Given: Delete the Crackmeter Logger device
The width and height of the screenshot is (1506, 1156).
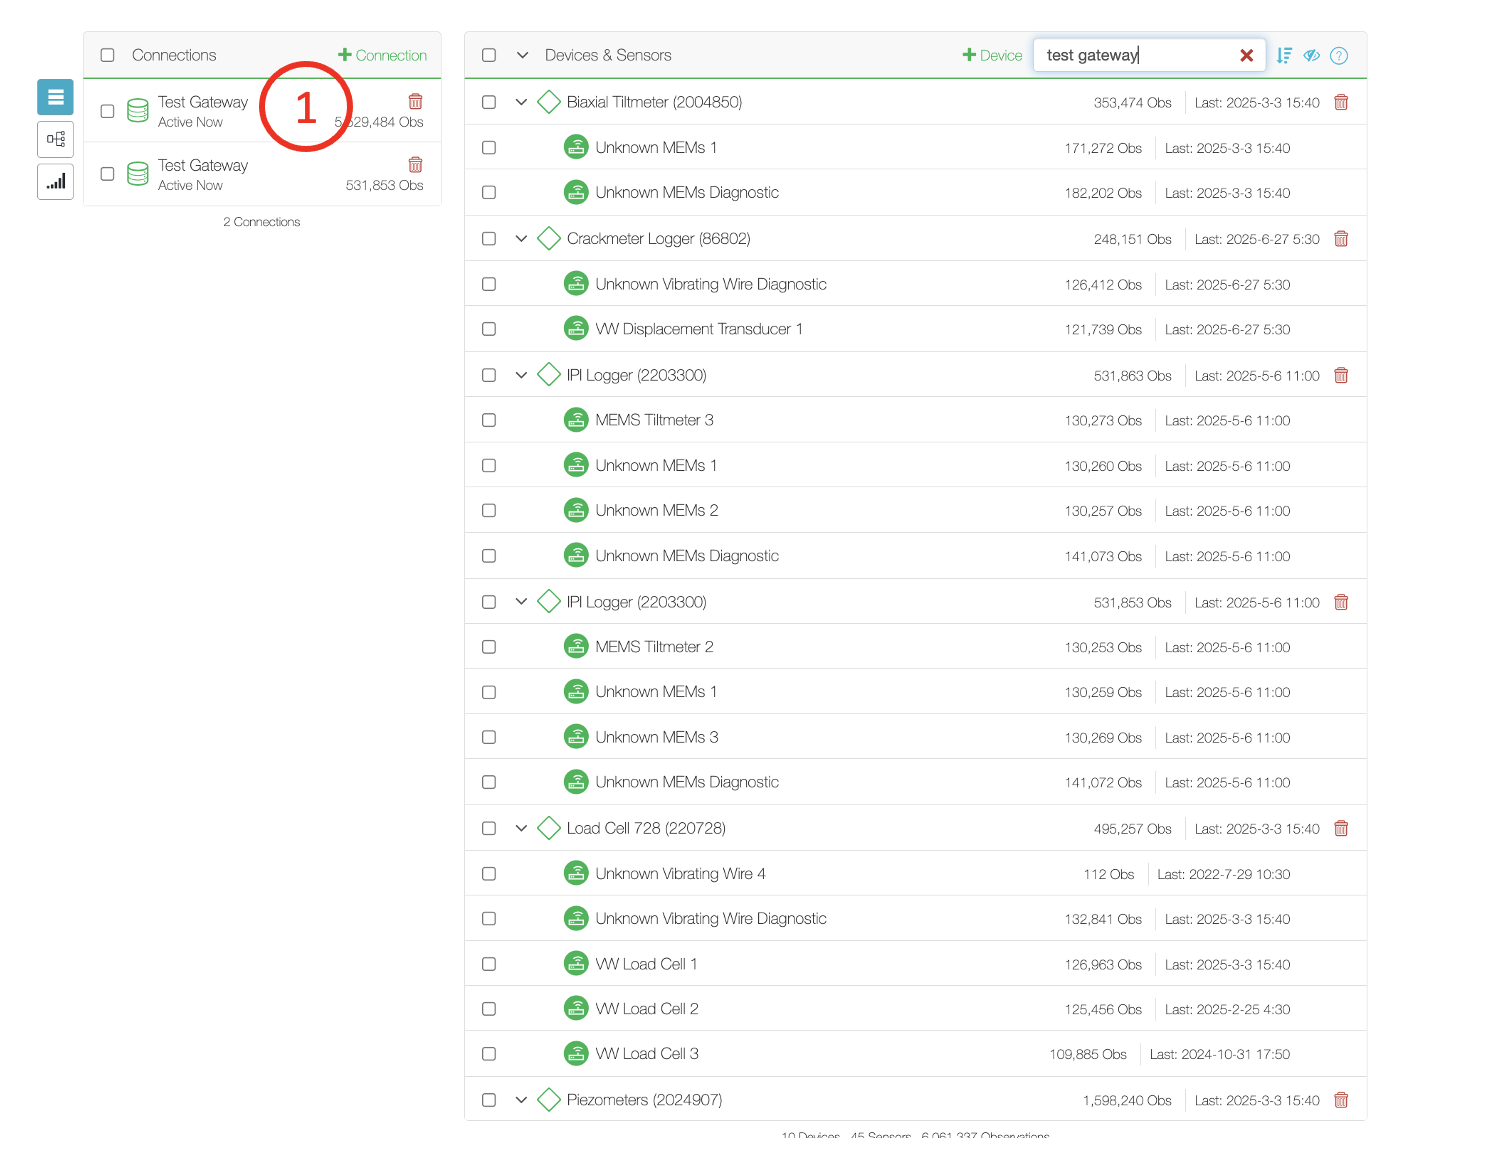Looking at the screenshot, I should click(1341, 239).
